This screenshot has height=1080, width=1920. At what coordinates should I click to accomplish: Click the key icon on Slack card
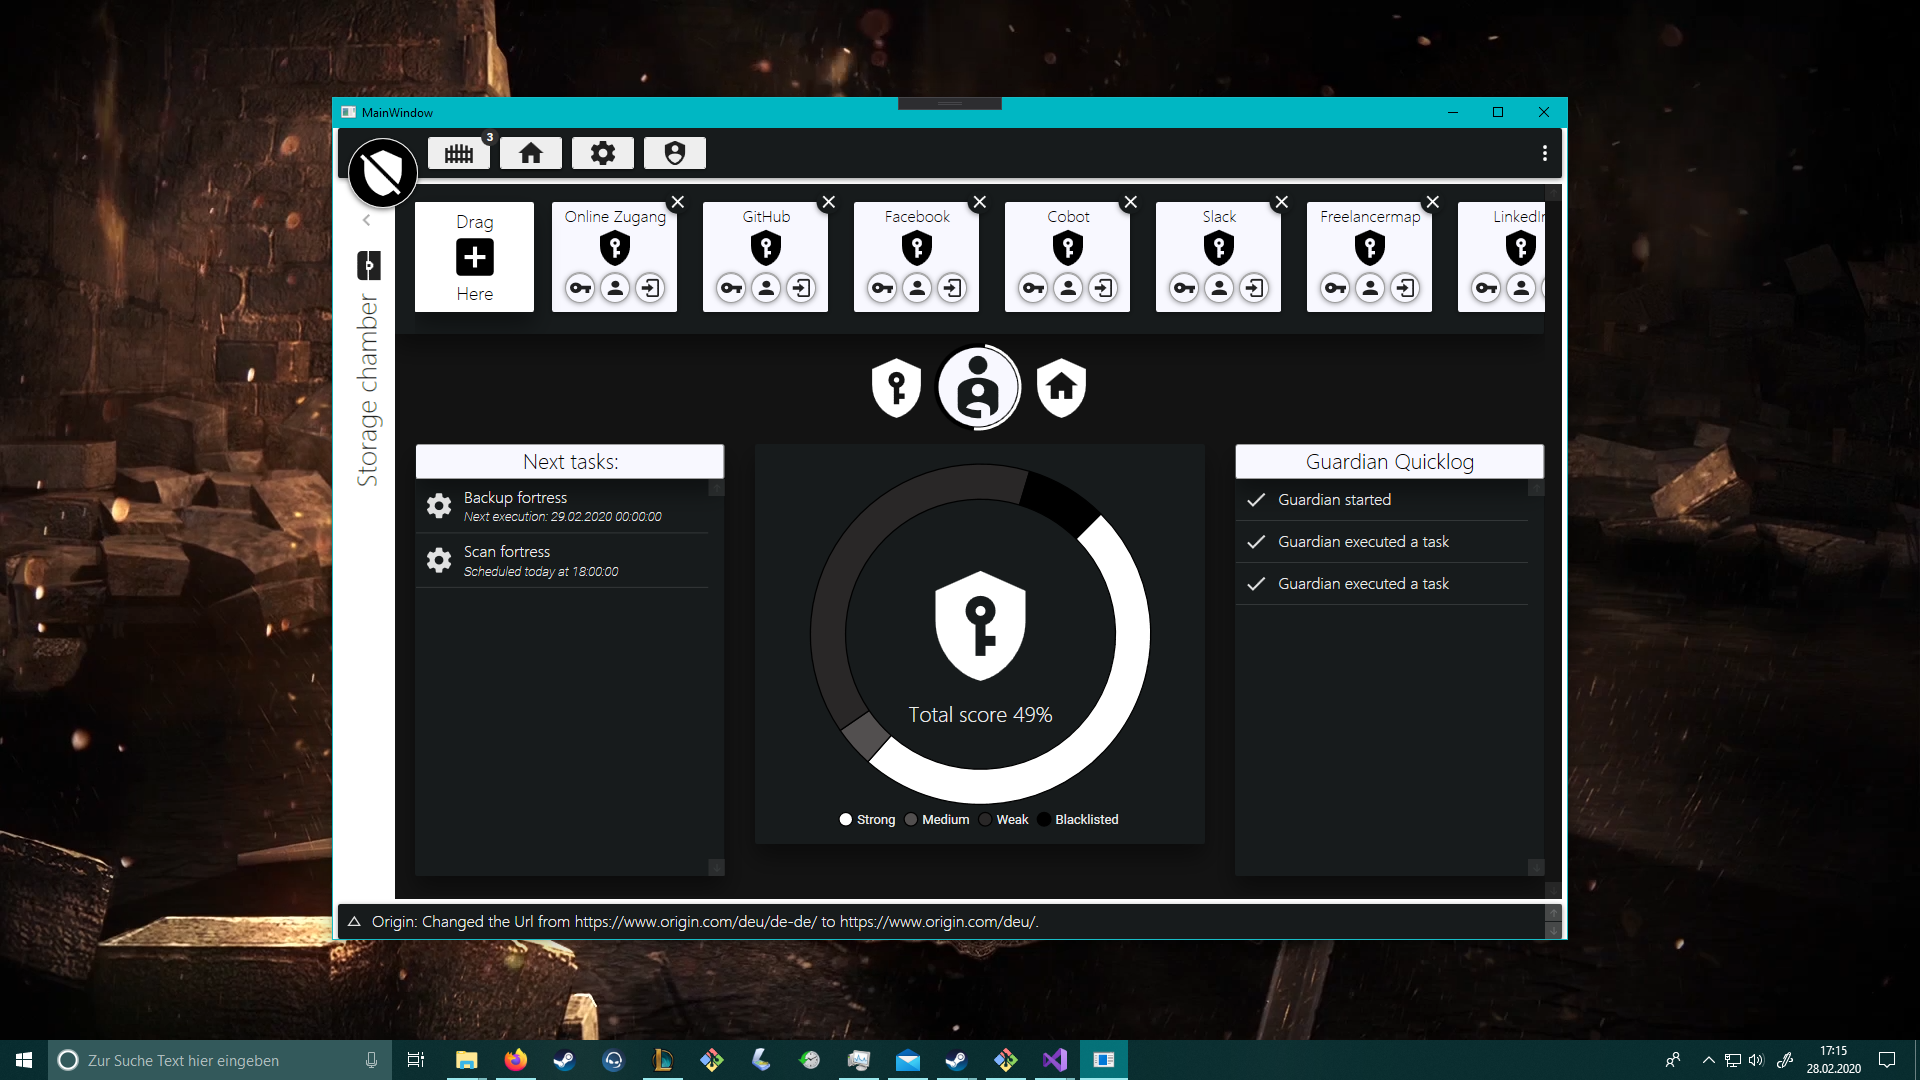(x=1185, y=288)
